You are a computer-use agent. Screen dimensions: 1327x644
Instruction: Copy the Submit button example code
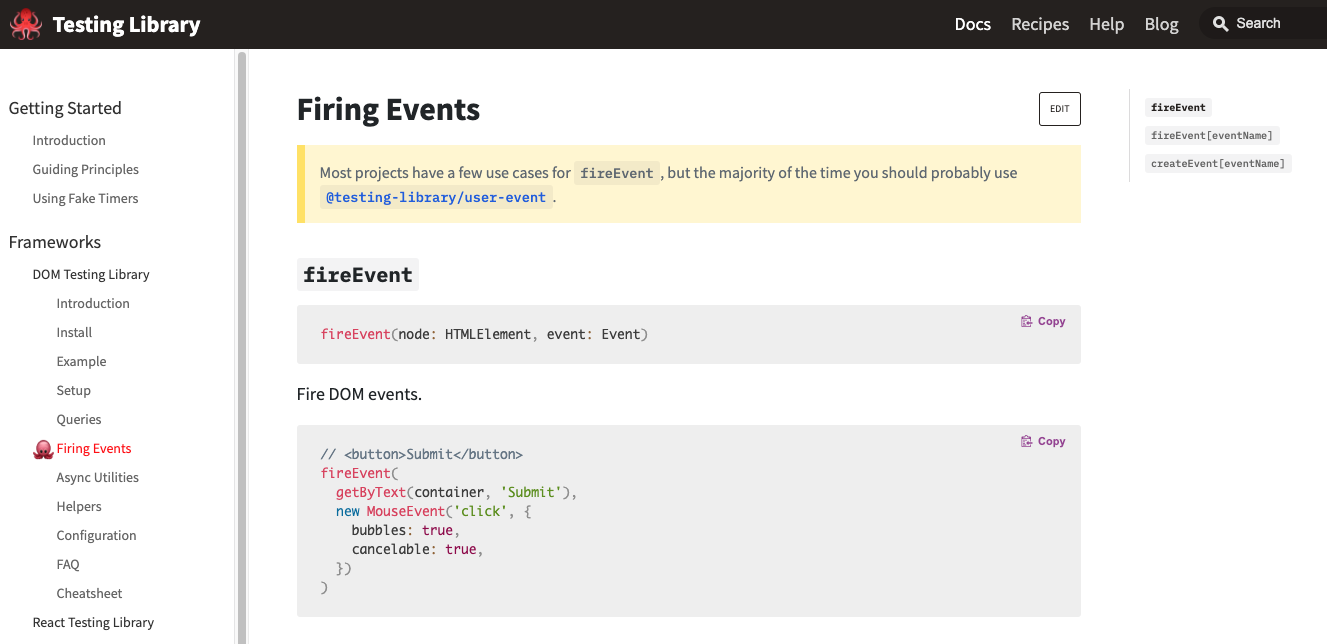click(x=1043, y=442)
